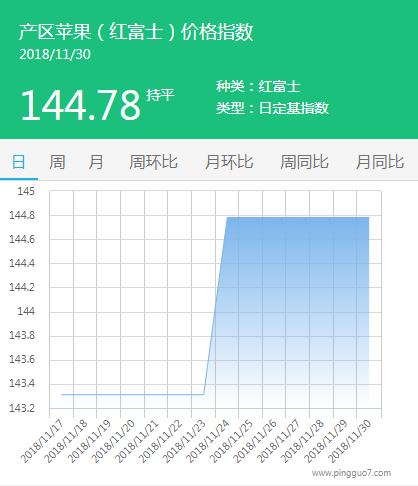This screenshot has width=418, height=486.
Task: Click the y-axis label 144.8
Action: (22, 215)
